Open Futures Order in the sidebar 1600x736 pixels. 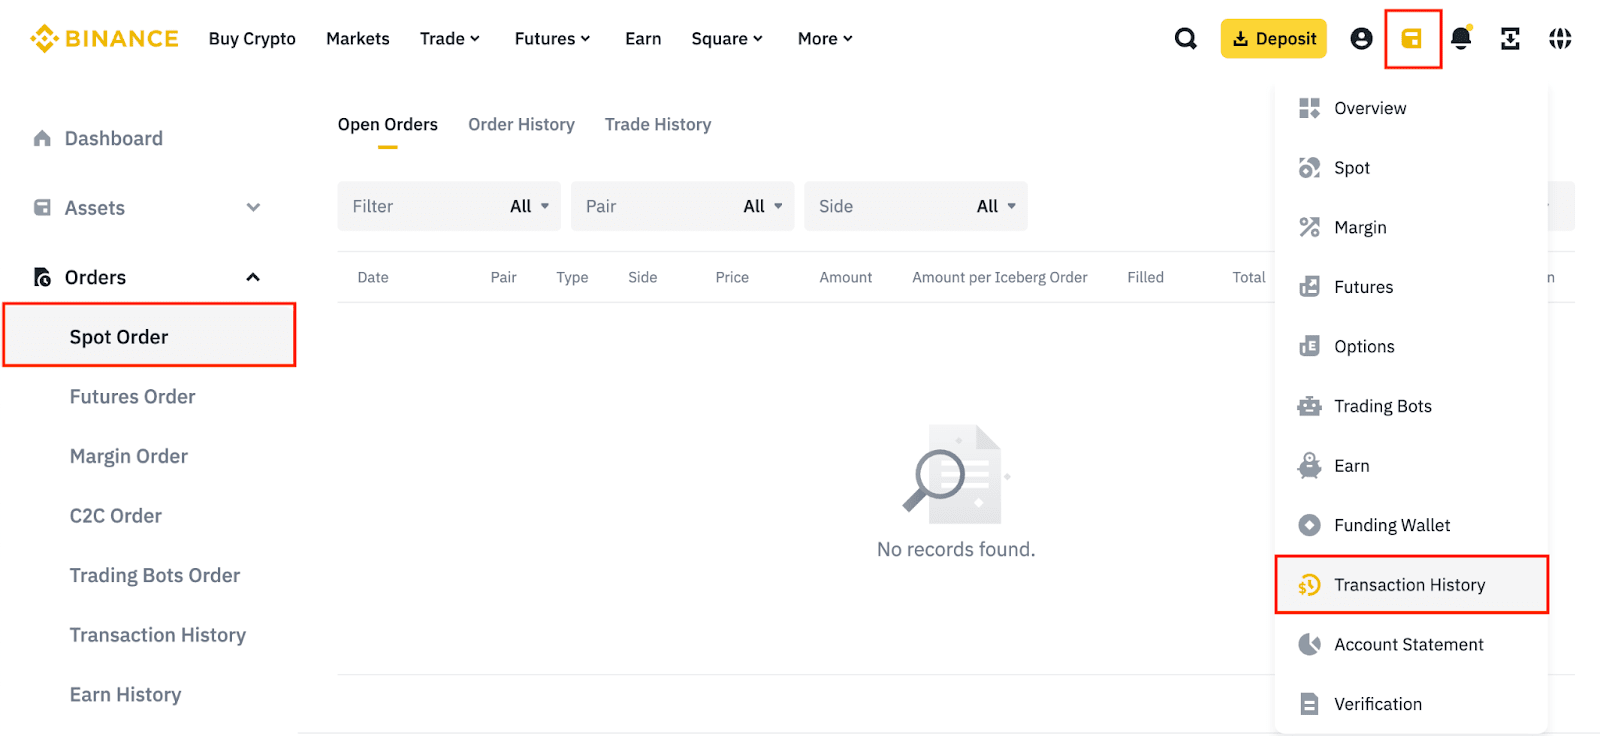(132, 397)
